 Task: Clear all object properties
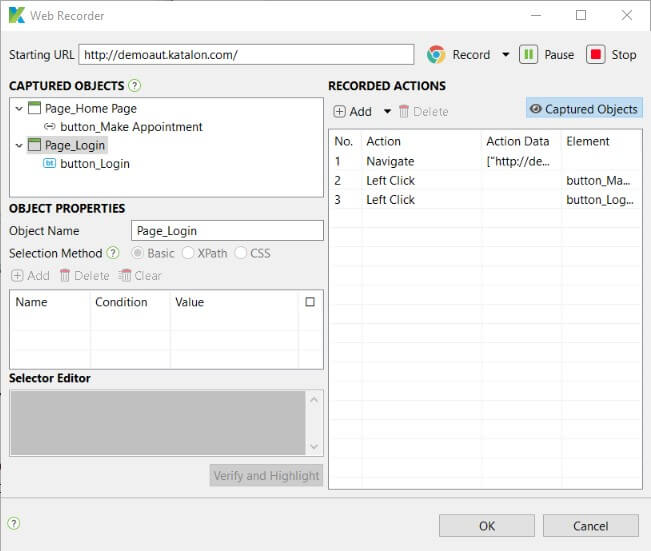pyautogui.click(x=140, y=276)
